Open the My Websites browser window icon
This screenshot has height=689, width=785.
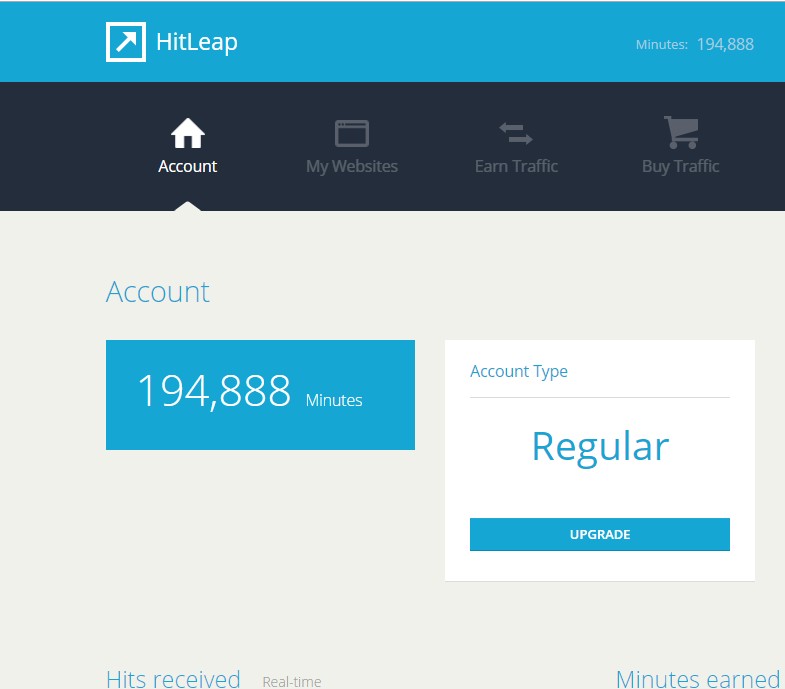352,133
